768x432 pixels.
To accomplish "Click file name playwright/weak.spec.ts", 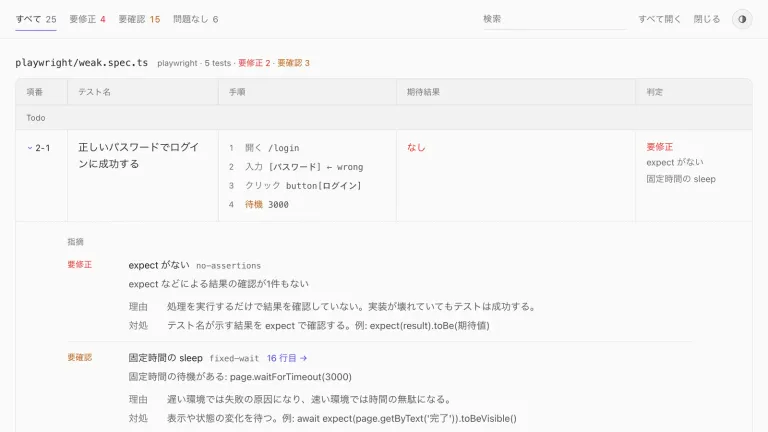I will (x=81, y=63).
